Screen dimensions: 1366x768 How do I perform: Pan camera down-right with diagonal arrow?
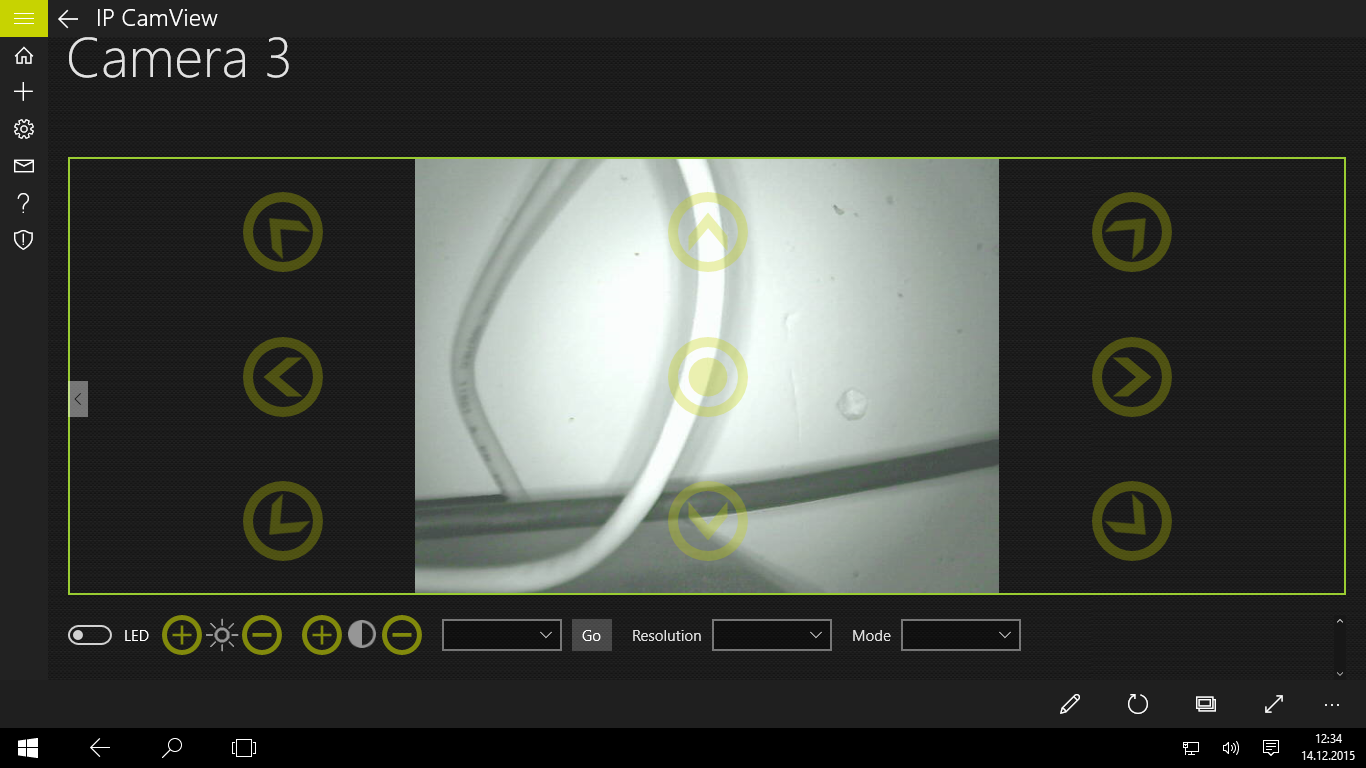coord(1132,522)
